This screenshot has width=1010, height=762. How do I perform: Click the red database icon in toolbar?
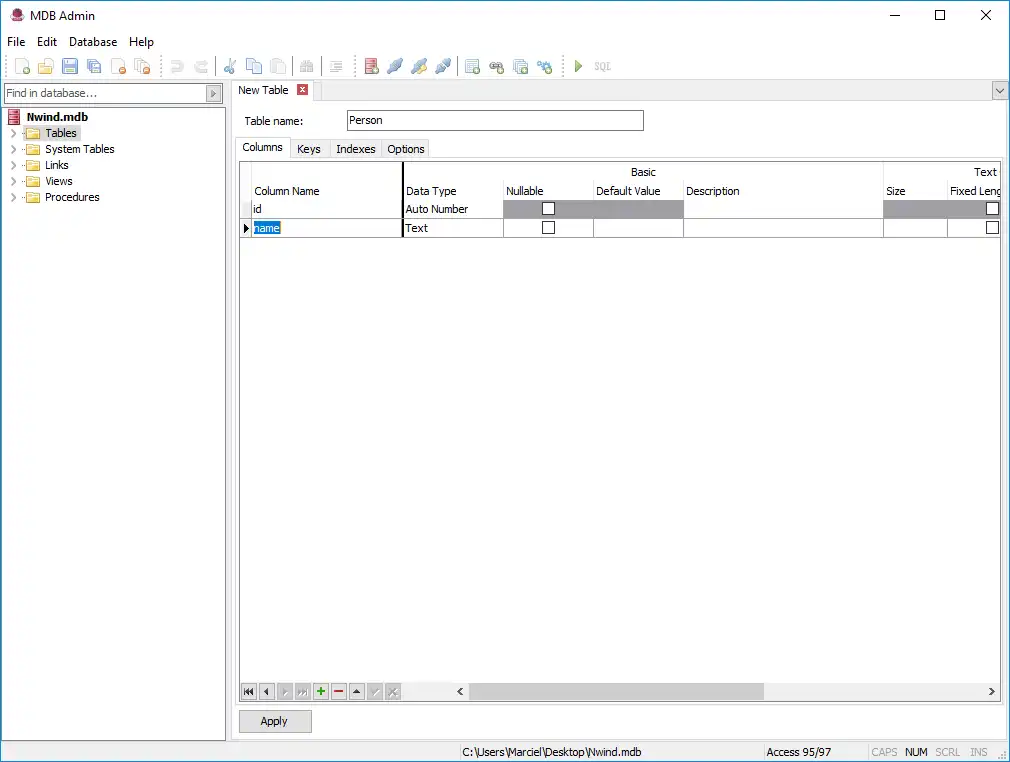pyautogui.click(x=371, y=67)
